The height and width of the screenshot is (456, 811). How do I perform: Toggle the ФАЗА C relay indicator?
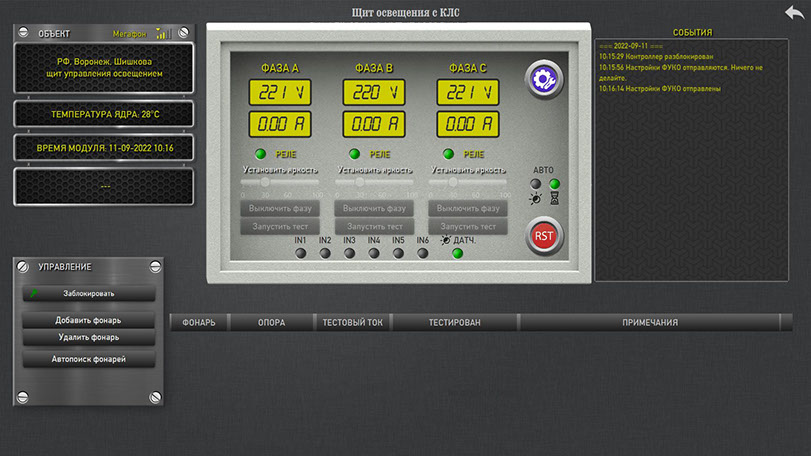pyautogui.click(x=448, y=154)
